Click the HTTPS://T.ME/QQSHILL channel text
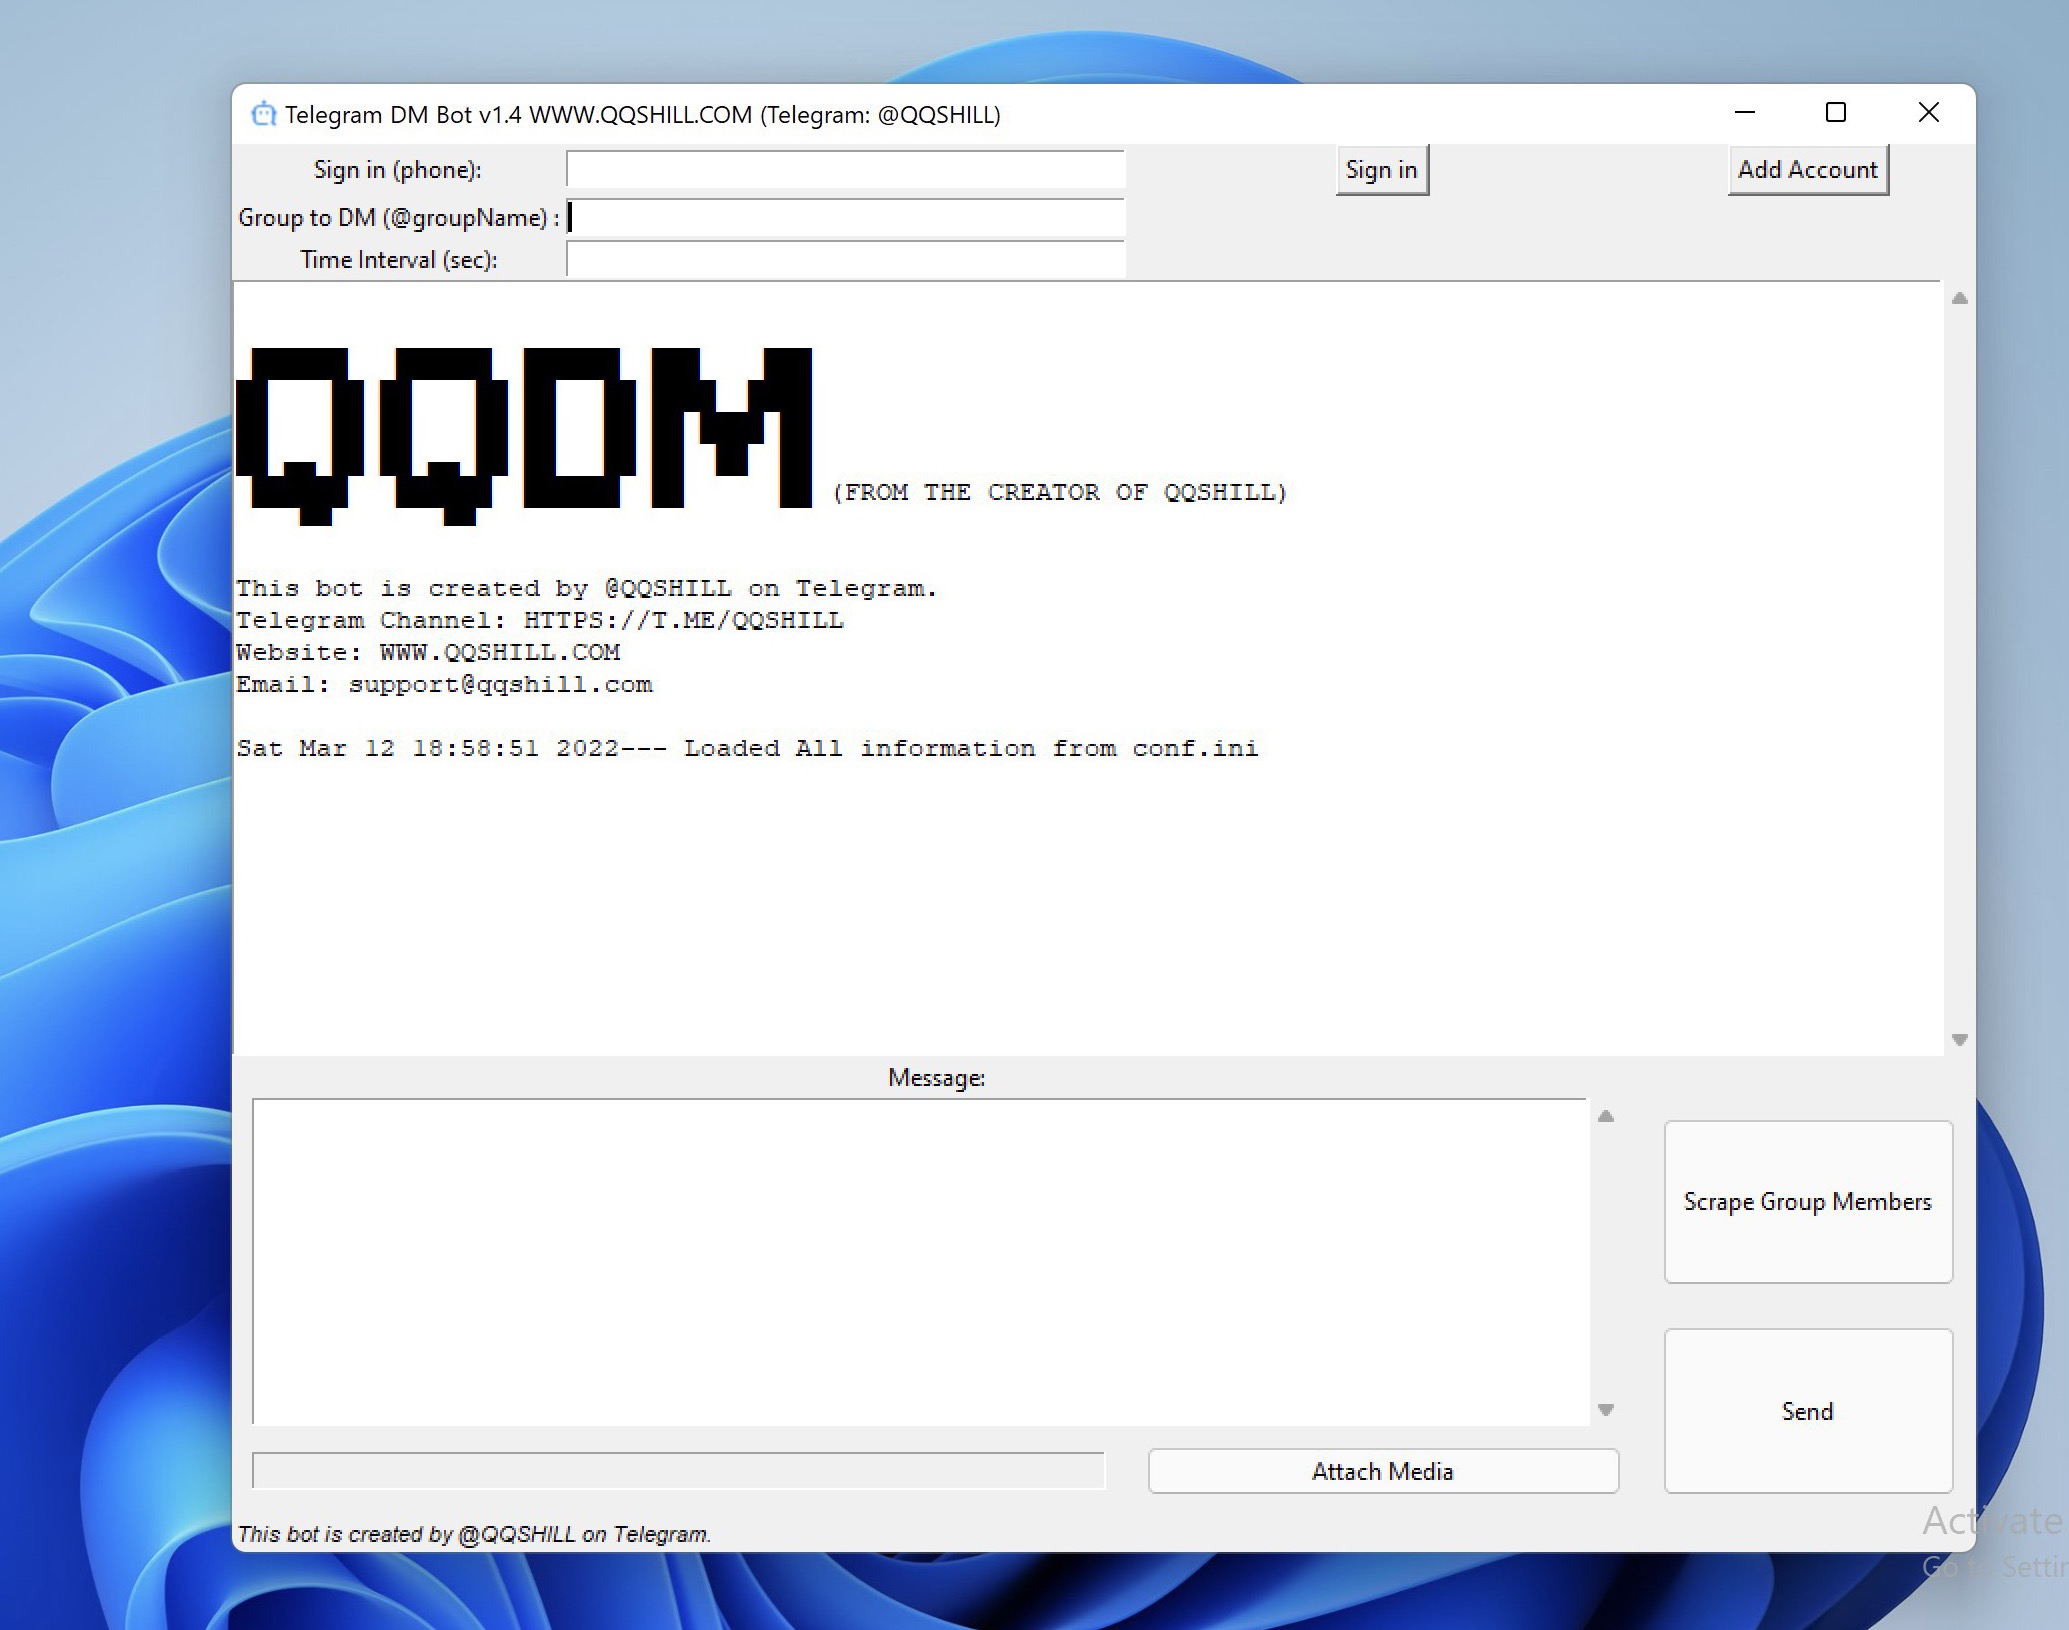 tap(684, 620)
